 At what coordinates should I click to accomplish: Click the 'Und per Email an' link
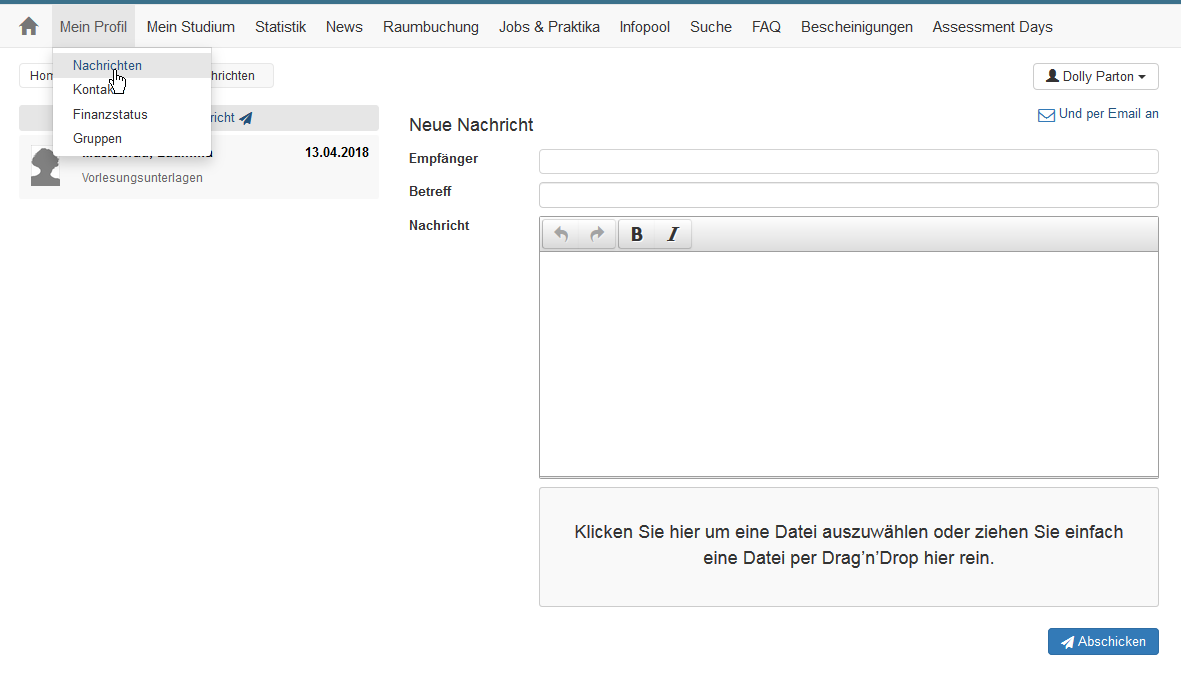(x=1108, y=114)
